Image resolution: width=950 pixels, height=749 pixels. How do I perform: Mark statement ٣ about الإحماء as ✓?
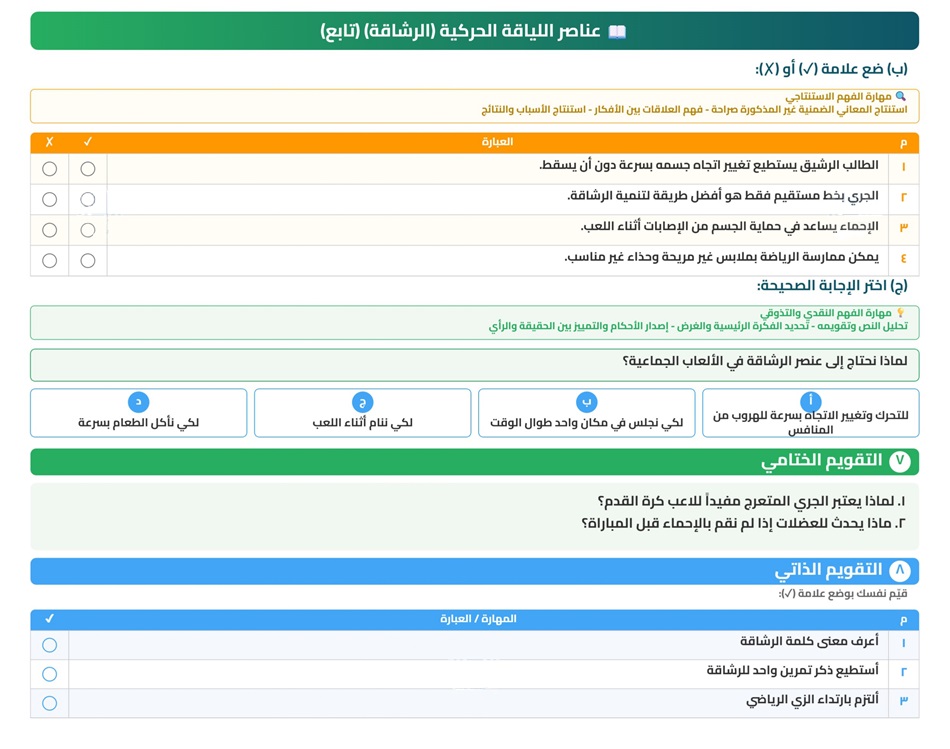click(x=88, y=230)
